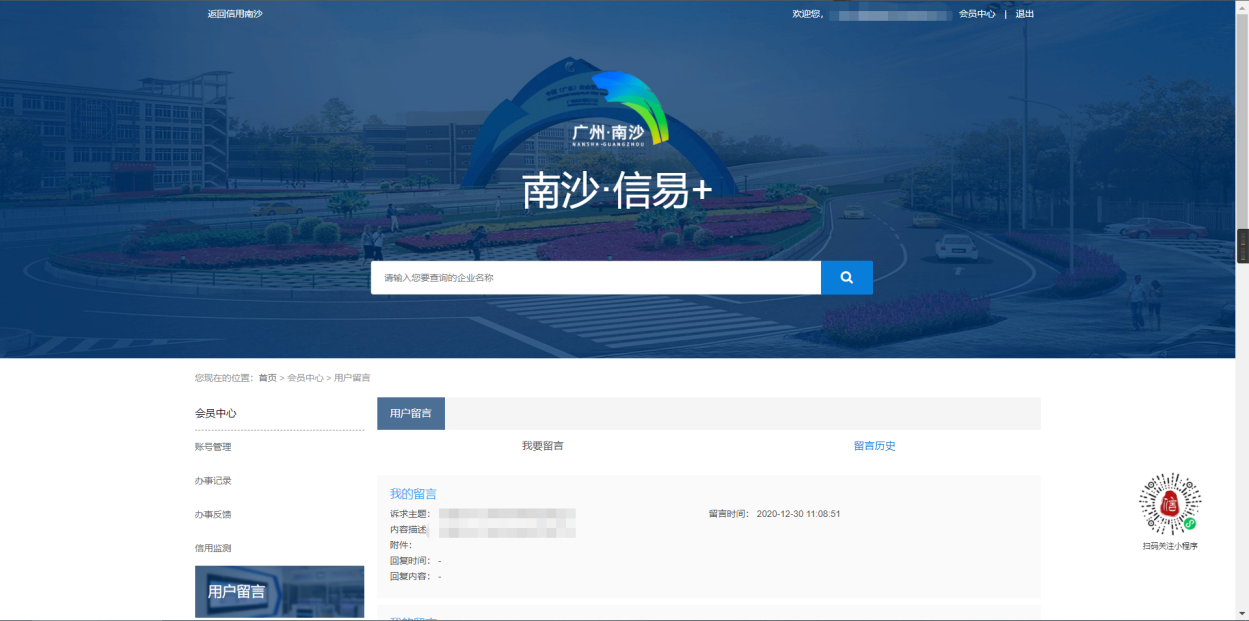Switch to the 用户留言 tab header
The height and width of the screenshot is (621, 1249).
(411, 414)
